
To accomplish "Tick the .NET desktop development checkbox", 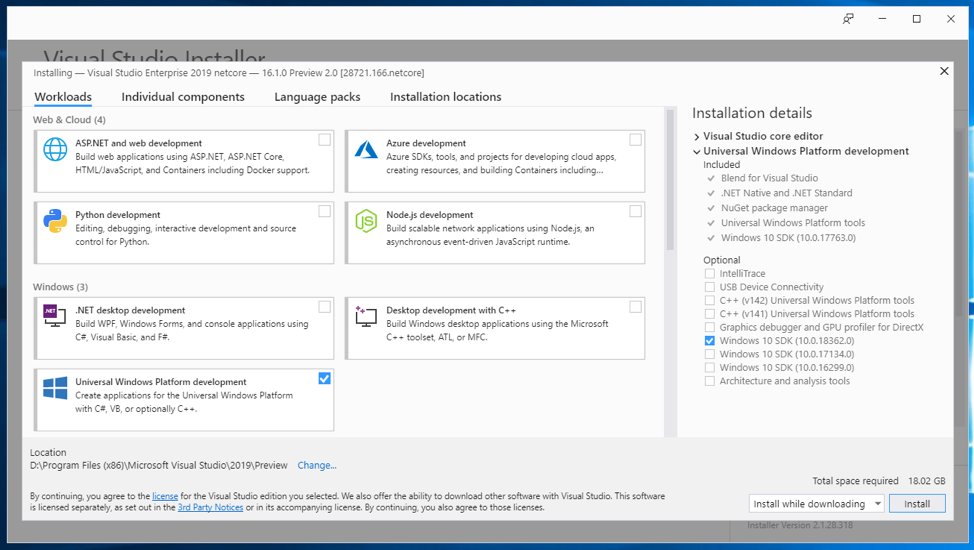I will tap(324, 307).
